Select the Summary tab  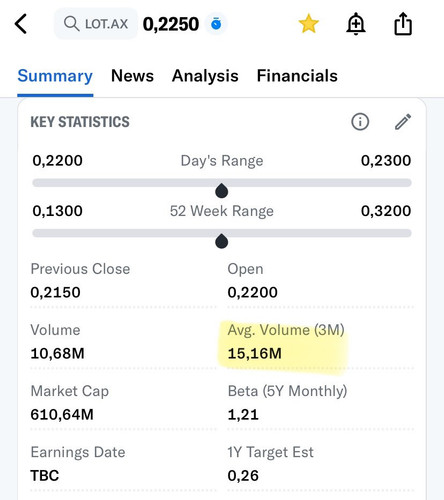(x=55, y=76)
